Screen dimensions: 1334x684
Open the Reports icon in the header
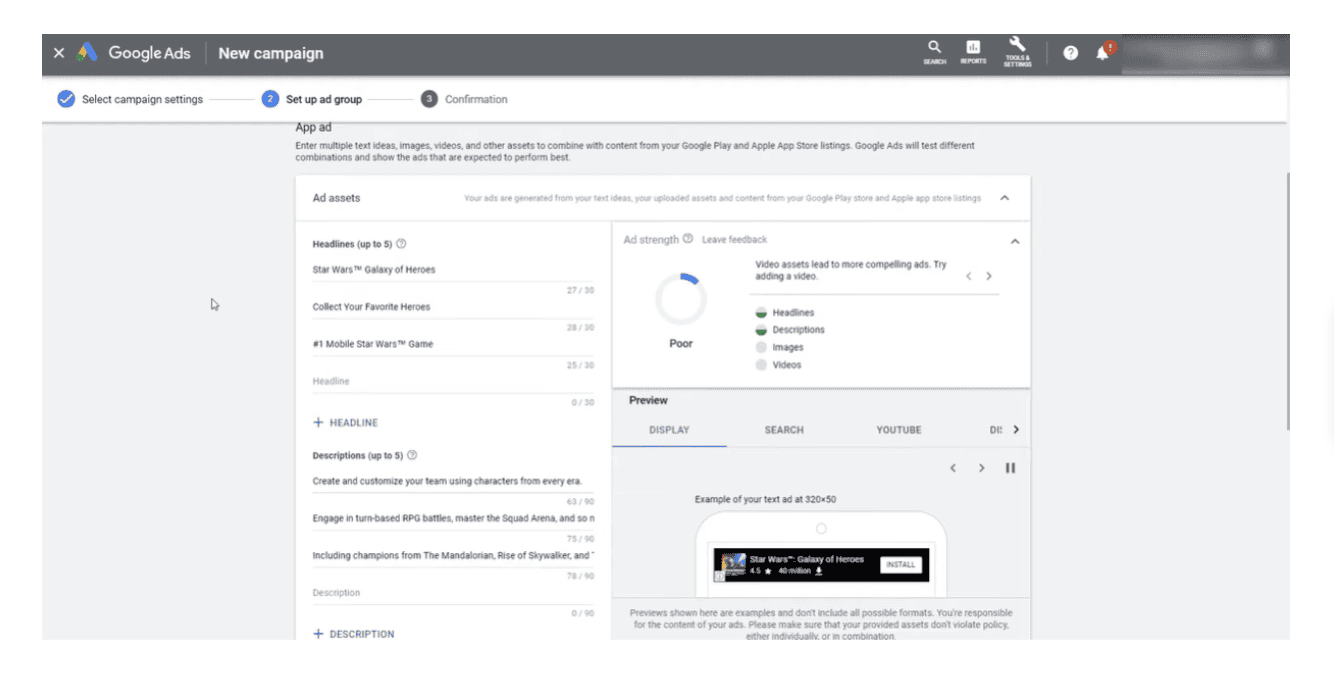click(973, 53)
